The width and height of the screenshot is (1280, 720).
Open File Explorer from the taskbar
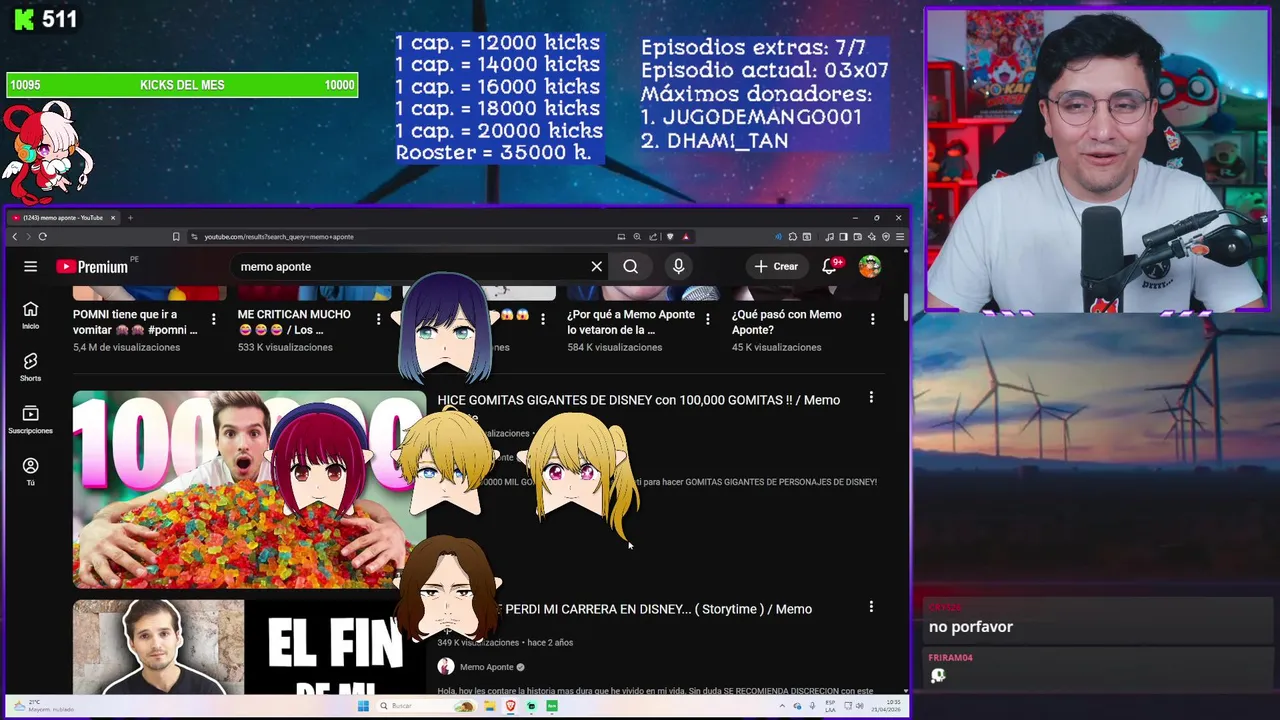tap(489, 706)
